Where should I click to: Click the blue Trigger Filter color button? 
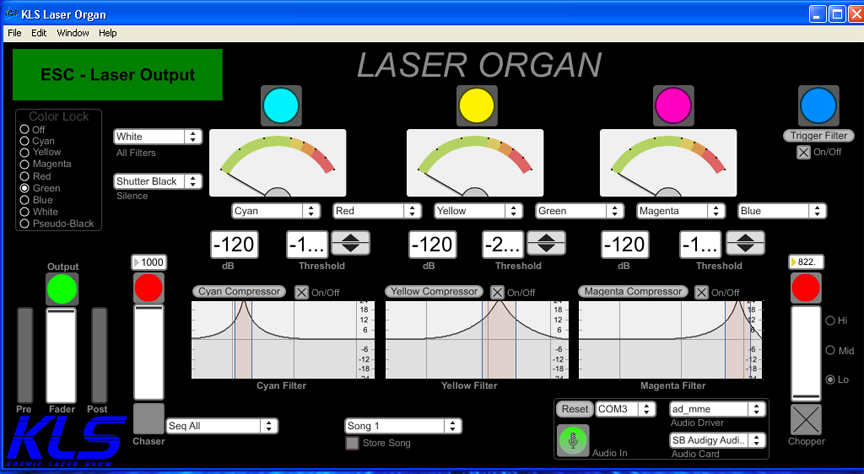point(817,106)
